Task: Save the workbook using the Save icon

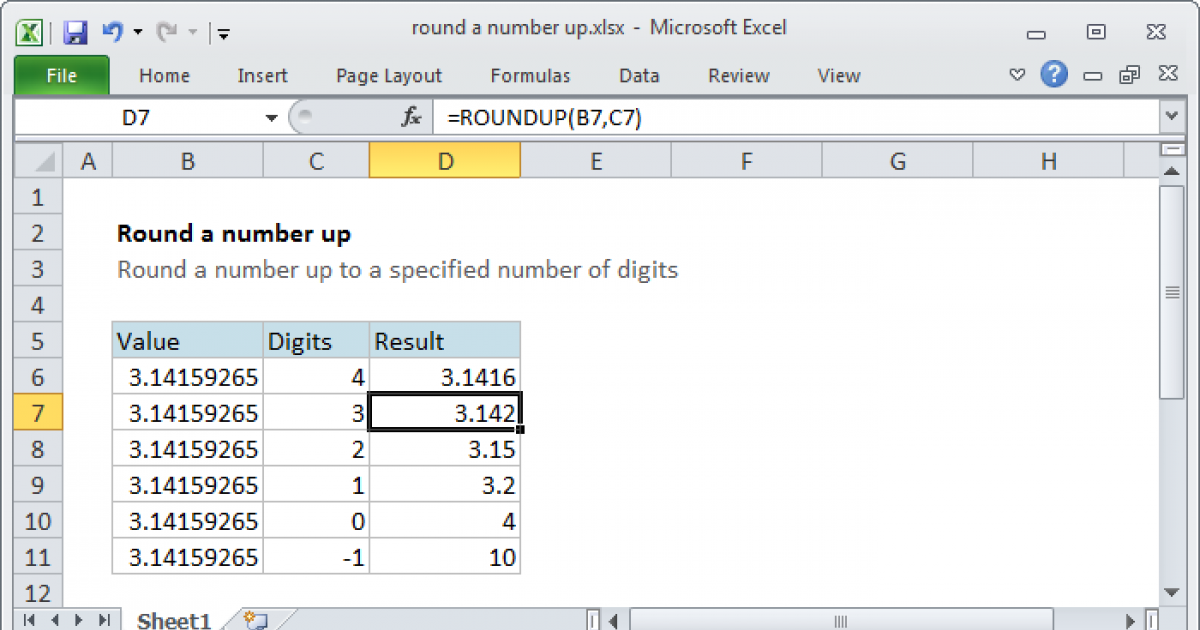Action: tap(75, 32)
